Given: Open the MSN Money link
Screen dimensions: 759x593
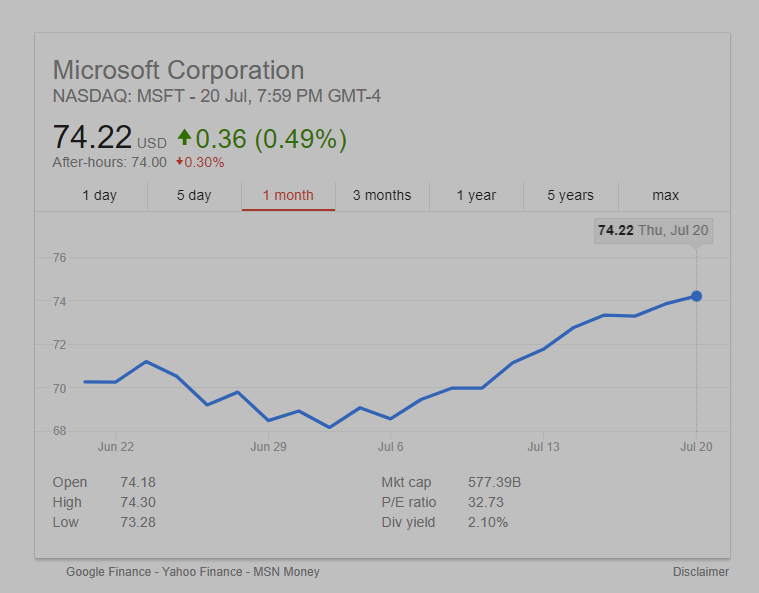Looking at the screenshot, I should tap(286, 572).
